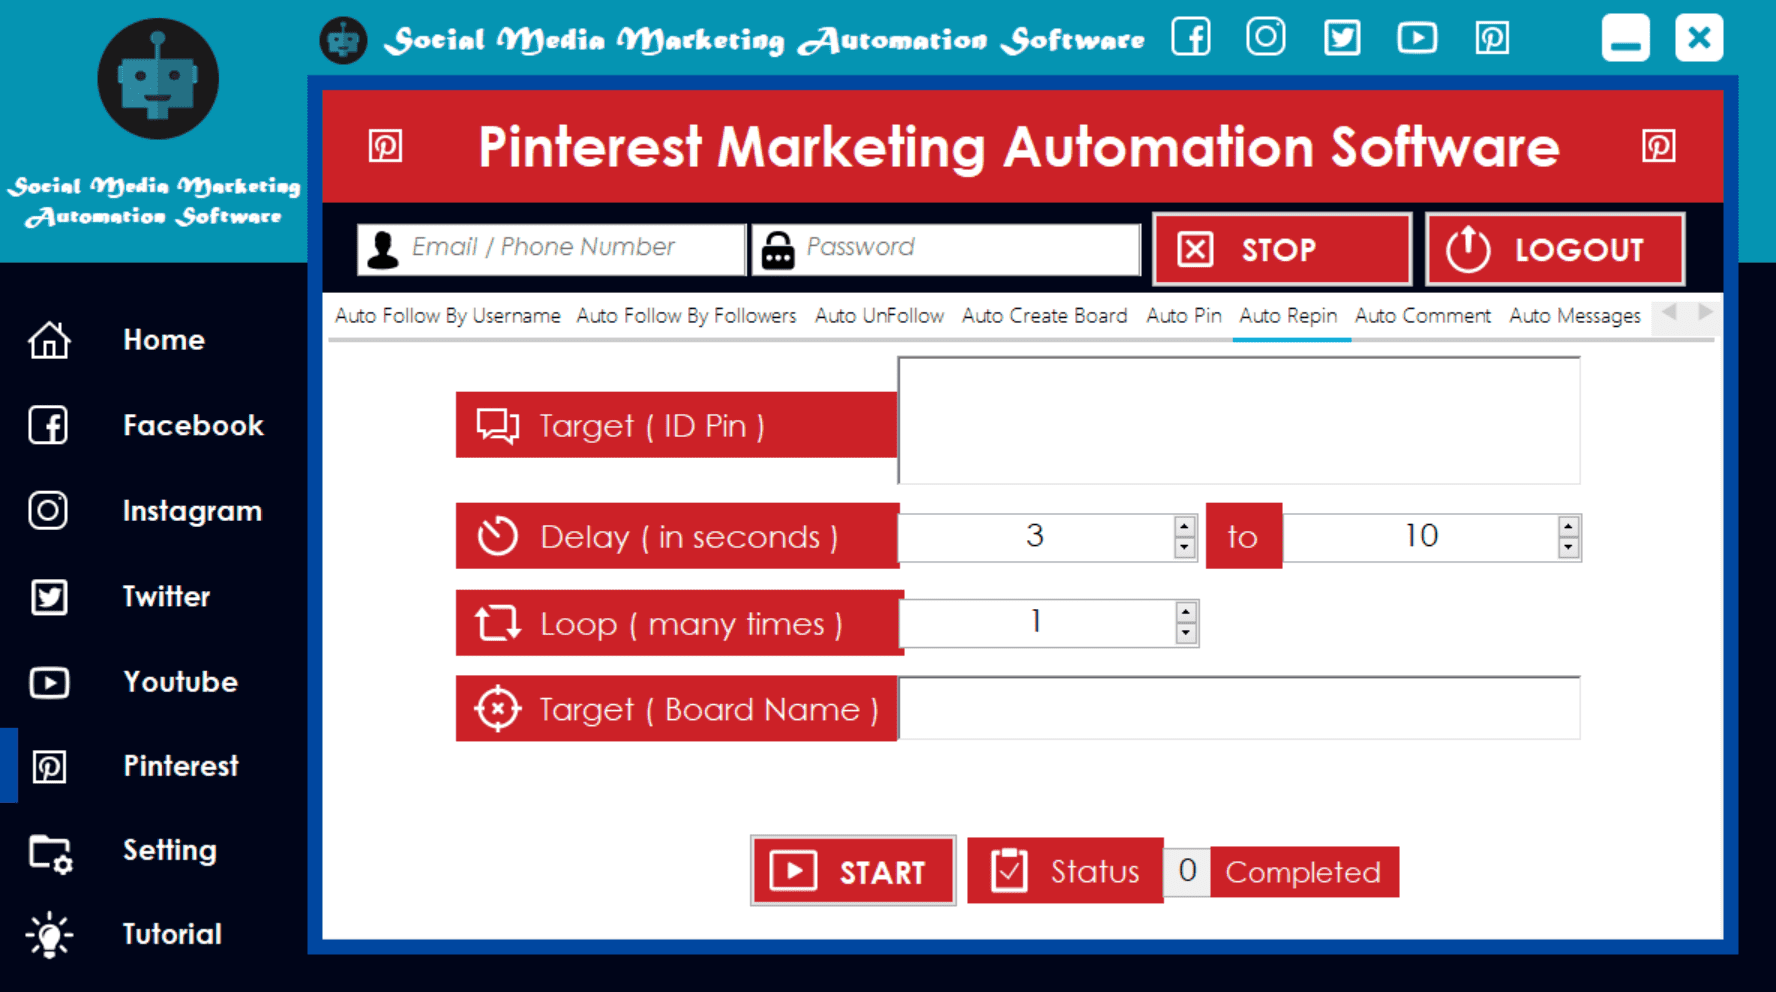Increase the minimum delay value
The height and width of the screenshot is (992, 1776).
click(1184, 526)
